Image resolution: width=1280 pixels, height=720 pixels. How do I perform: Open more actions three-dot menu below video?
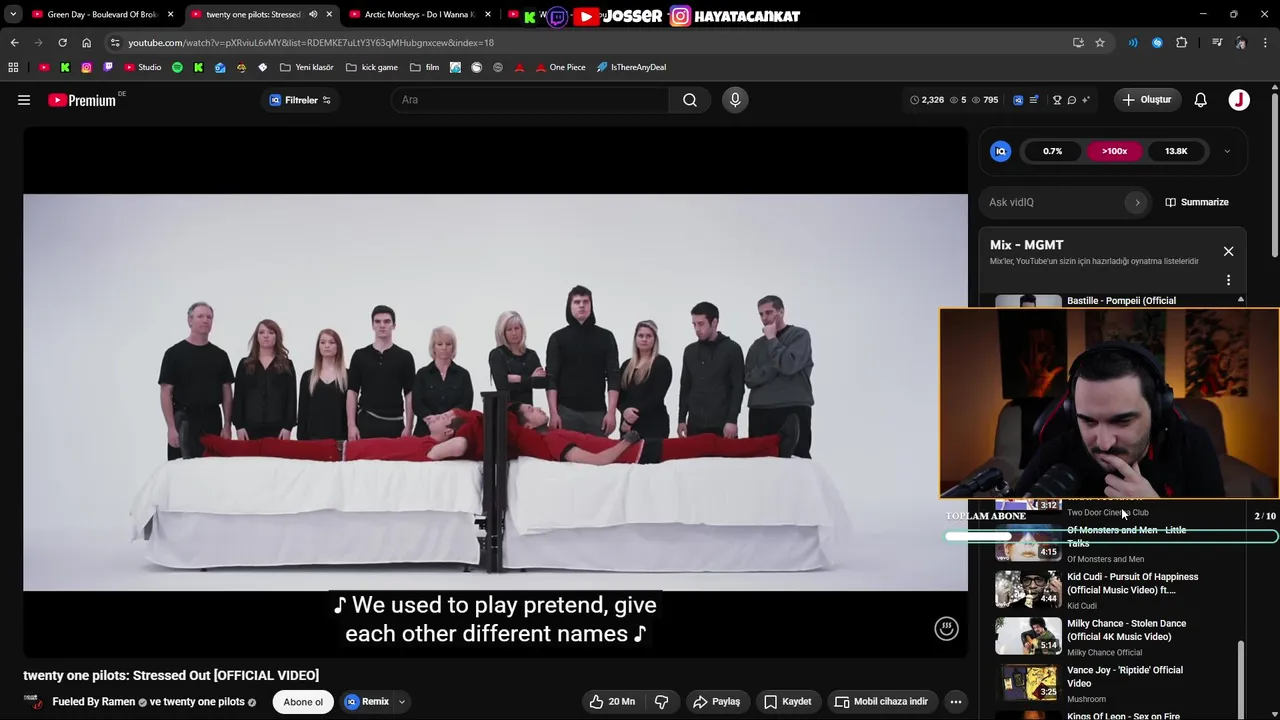[956, 702]
